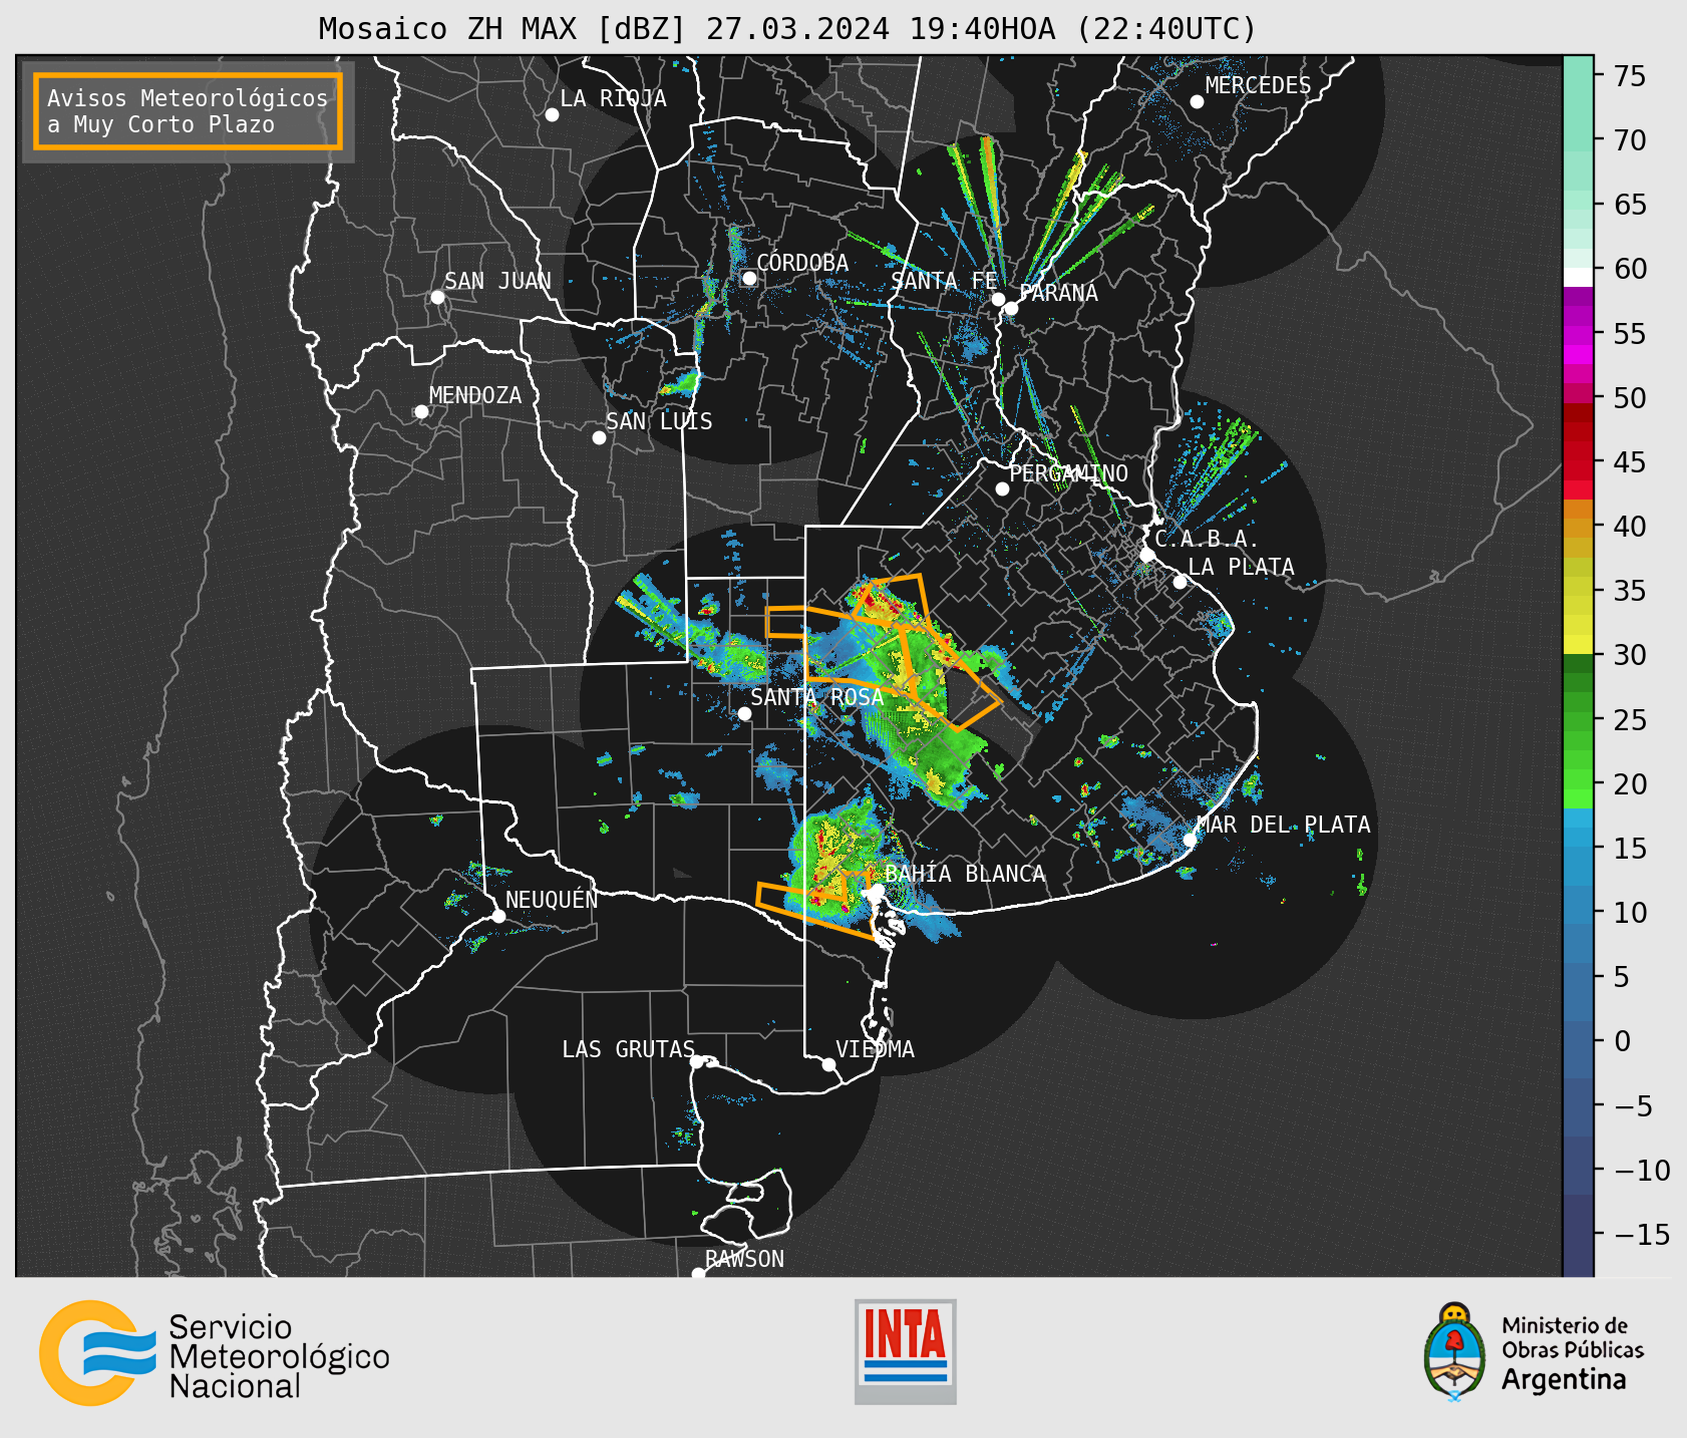Viewport: 1687px width, 1438px height.
Task: Click the SANTA ROSA label text
Action: coord(817,697)
